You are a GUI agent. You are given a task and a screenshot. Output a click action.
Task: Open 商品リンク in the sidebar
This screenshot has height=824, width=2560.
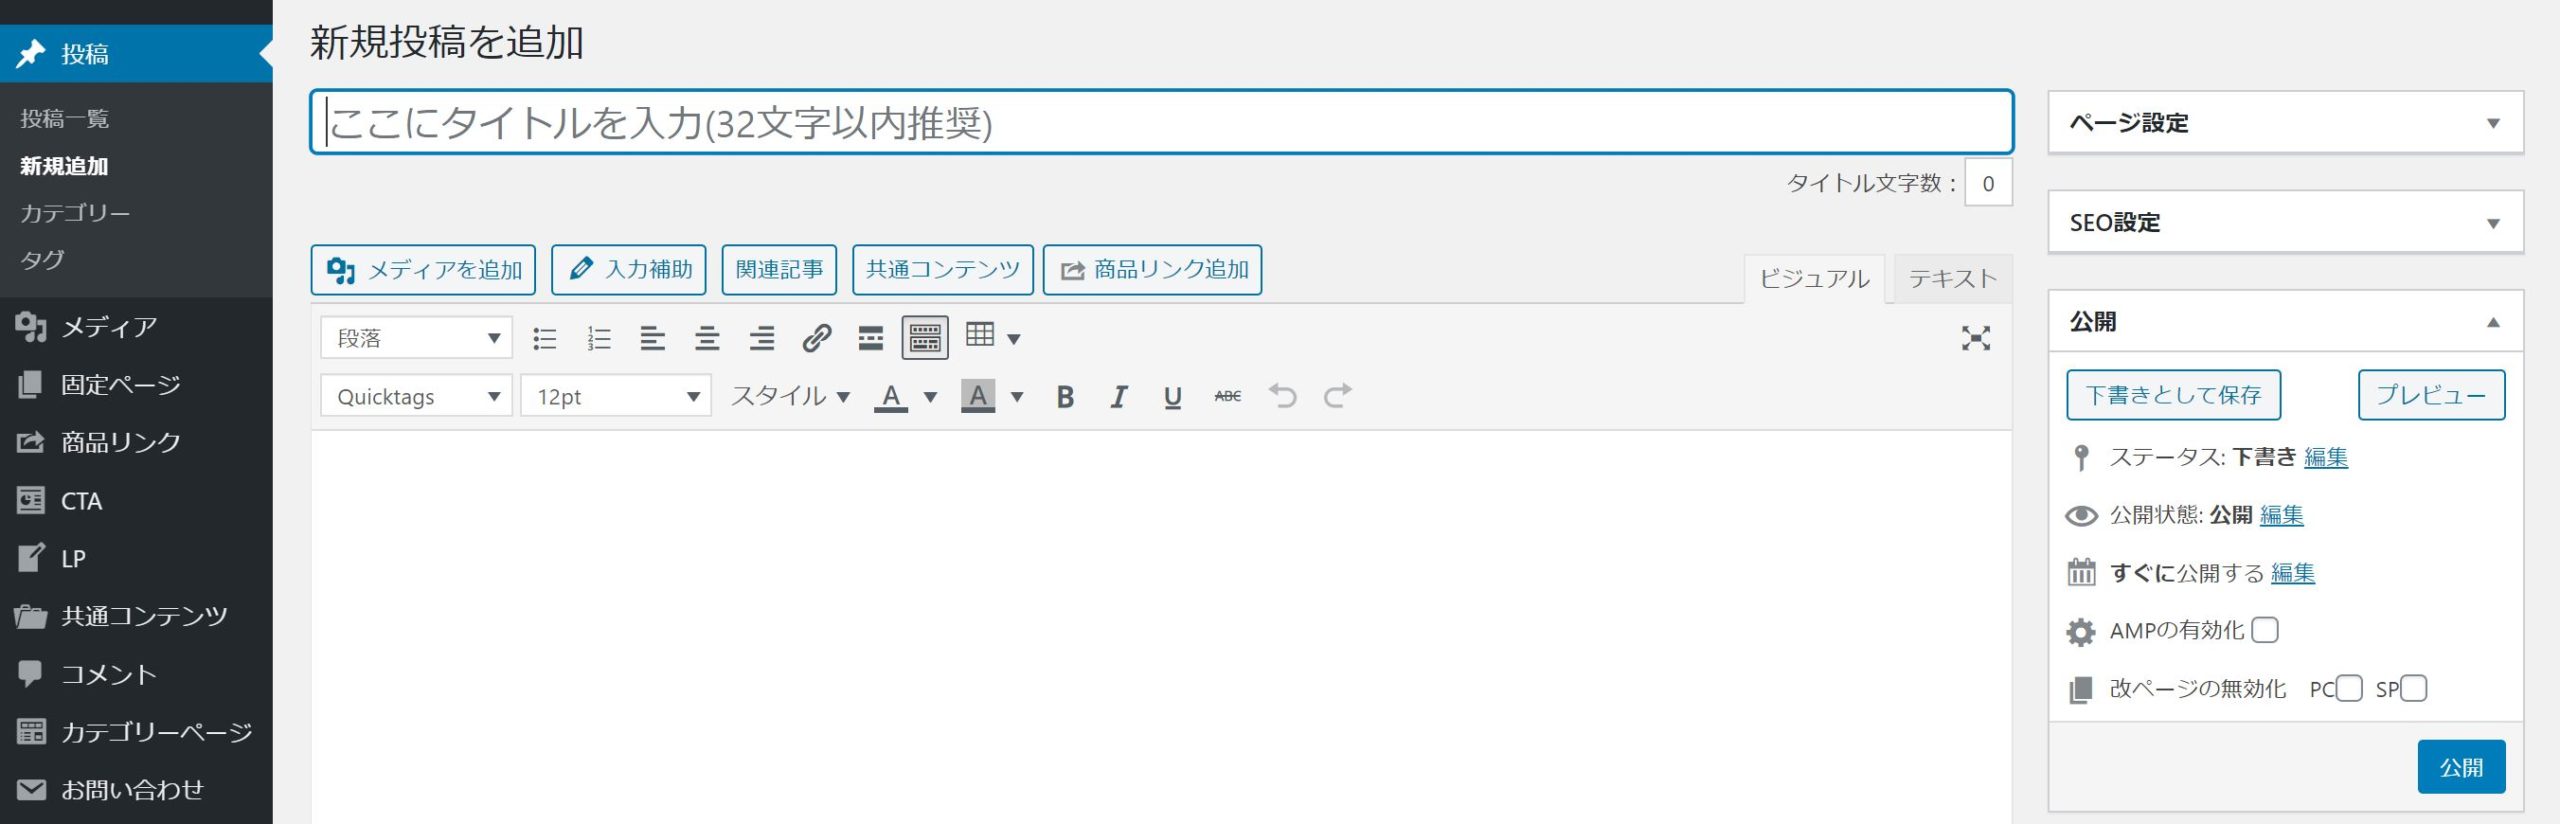[x=136, y=442]
